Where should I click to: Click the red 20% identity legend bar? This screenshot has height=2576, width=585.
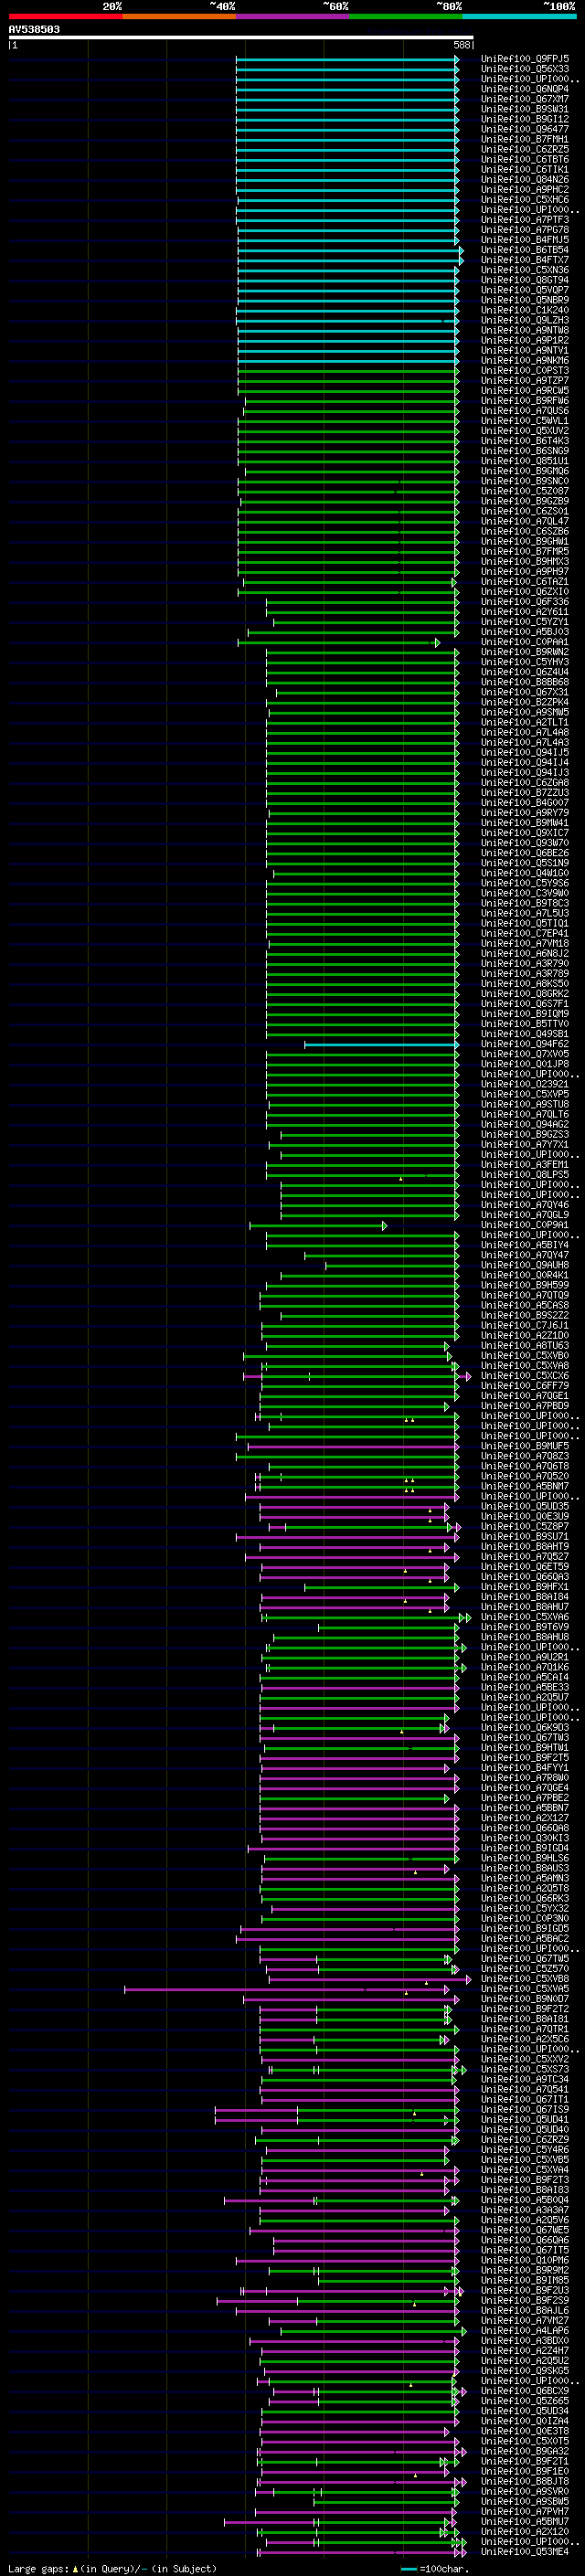click(x=65, y=16)
